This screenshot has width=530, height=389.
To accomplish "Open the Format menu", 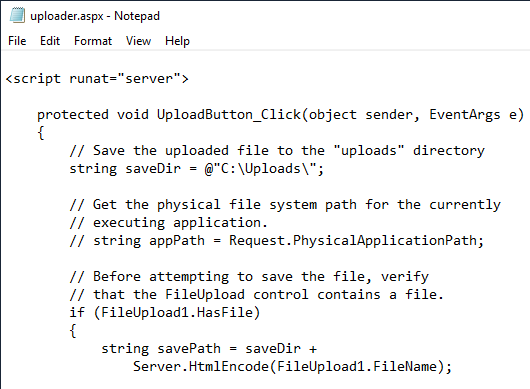I will tap(93, 41).
